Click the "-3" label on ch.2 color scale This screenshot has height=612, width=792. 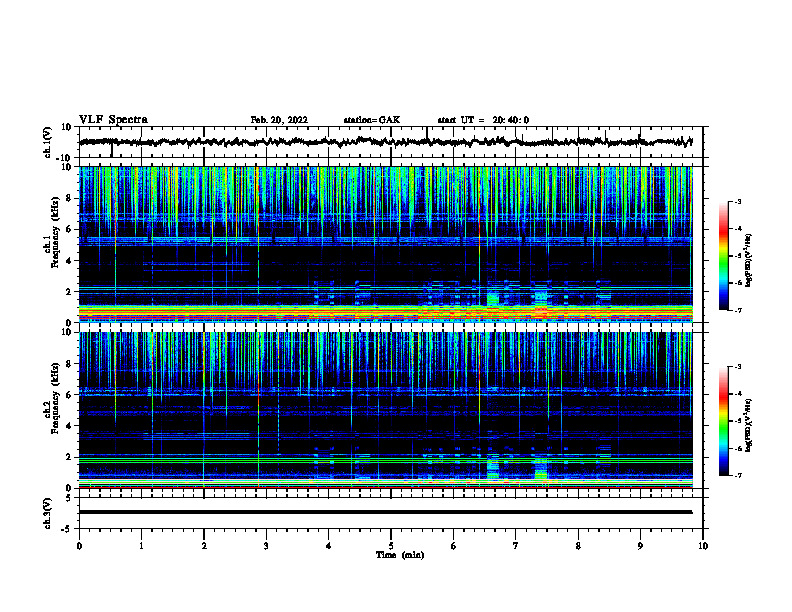[738, 367]
